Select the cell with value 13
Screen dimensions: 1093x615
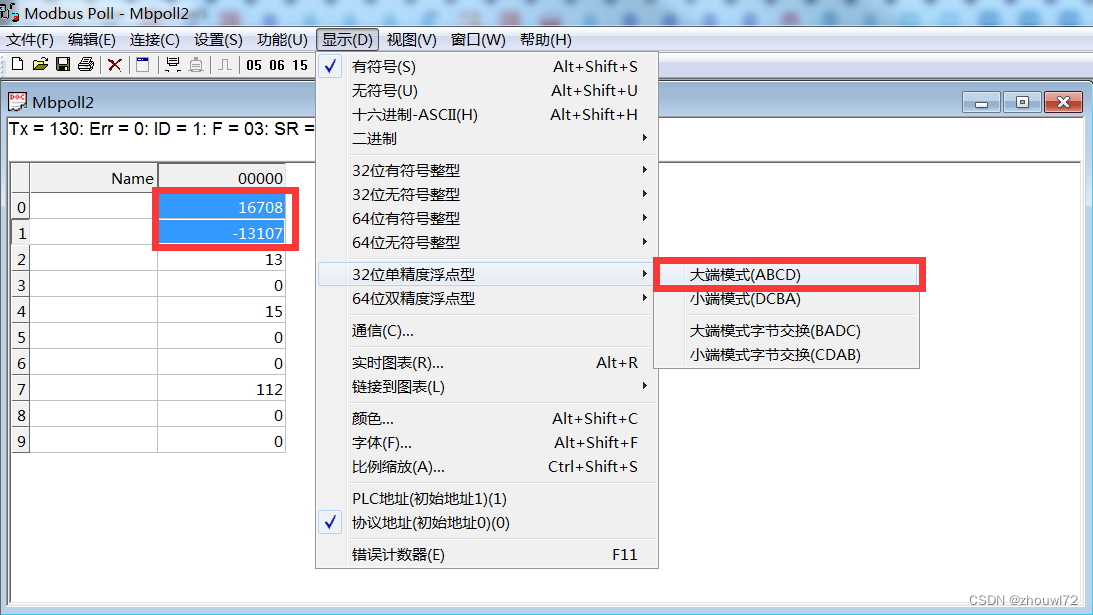(222, 259)
